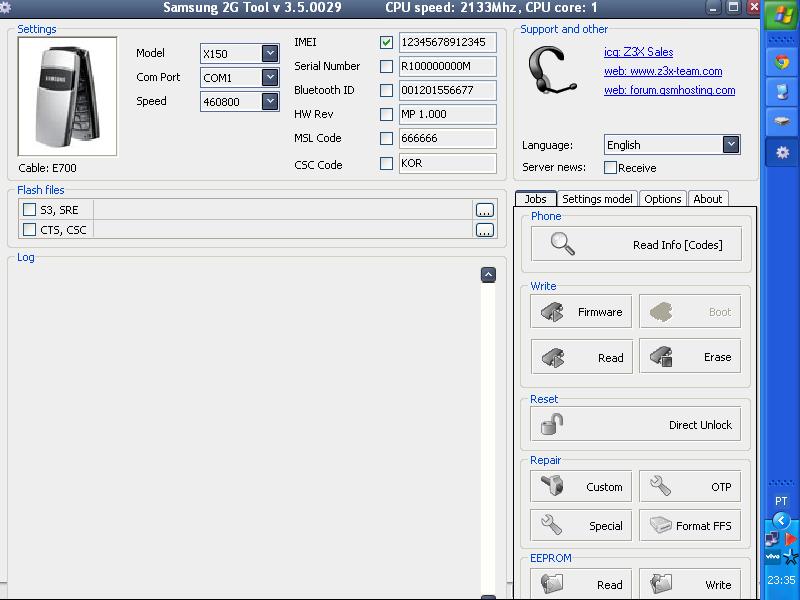Check the CTS, CSC flash file box

30,230
